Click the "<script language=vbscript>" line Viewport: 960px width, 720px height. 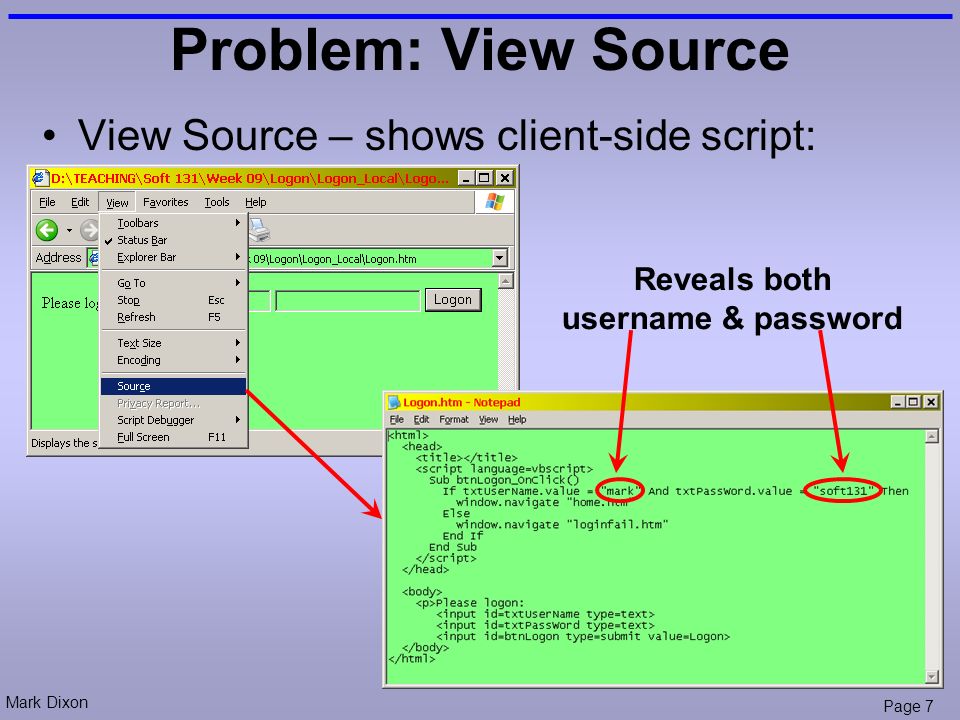point(504,469)
